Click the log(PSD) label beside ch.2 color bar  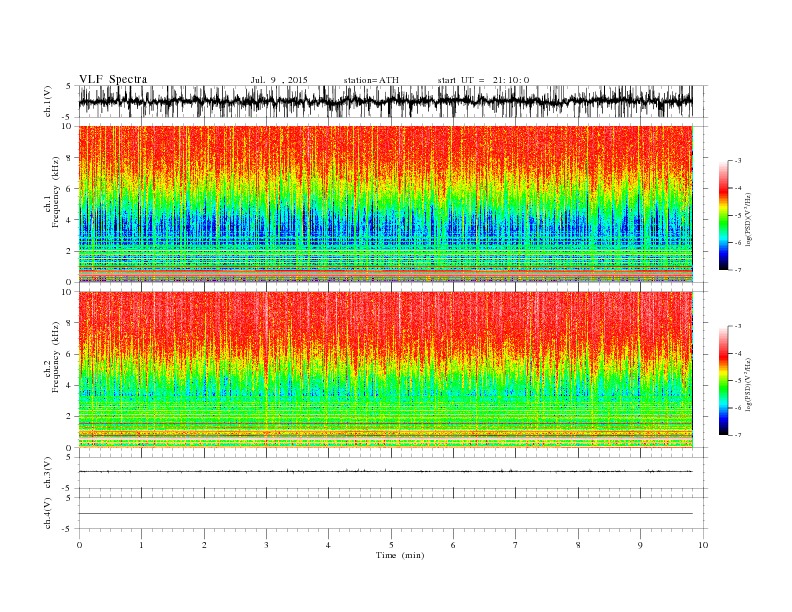[749, 384]
